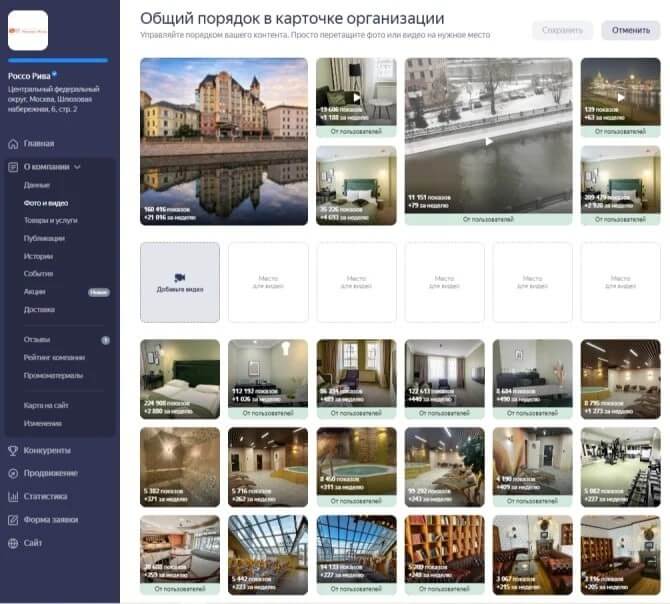The image size is (670, 604).
Task: Click the second empty Место для видео slot
Action: (356, 282)
